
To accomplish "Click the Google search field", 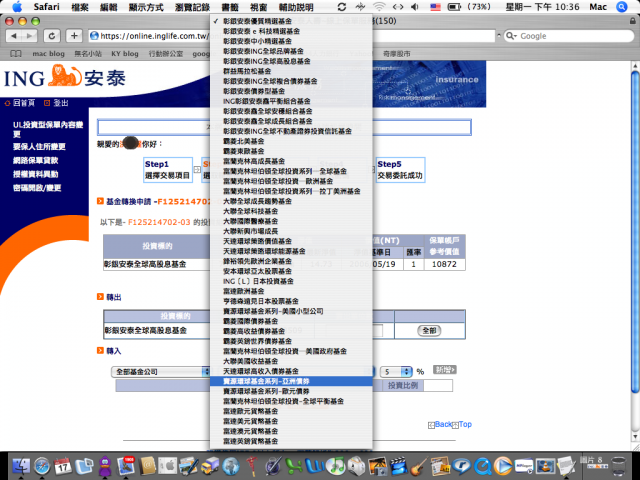I will 569,36.
